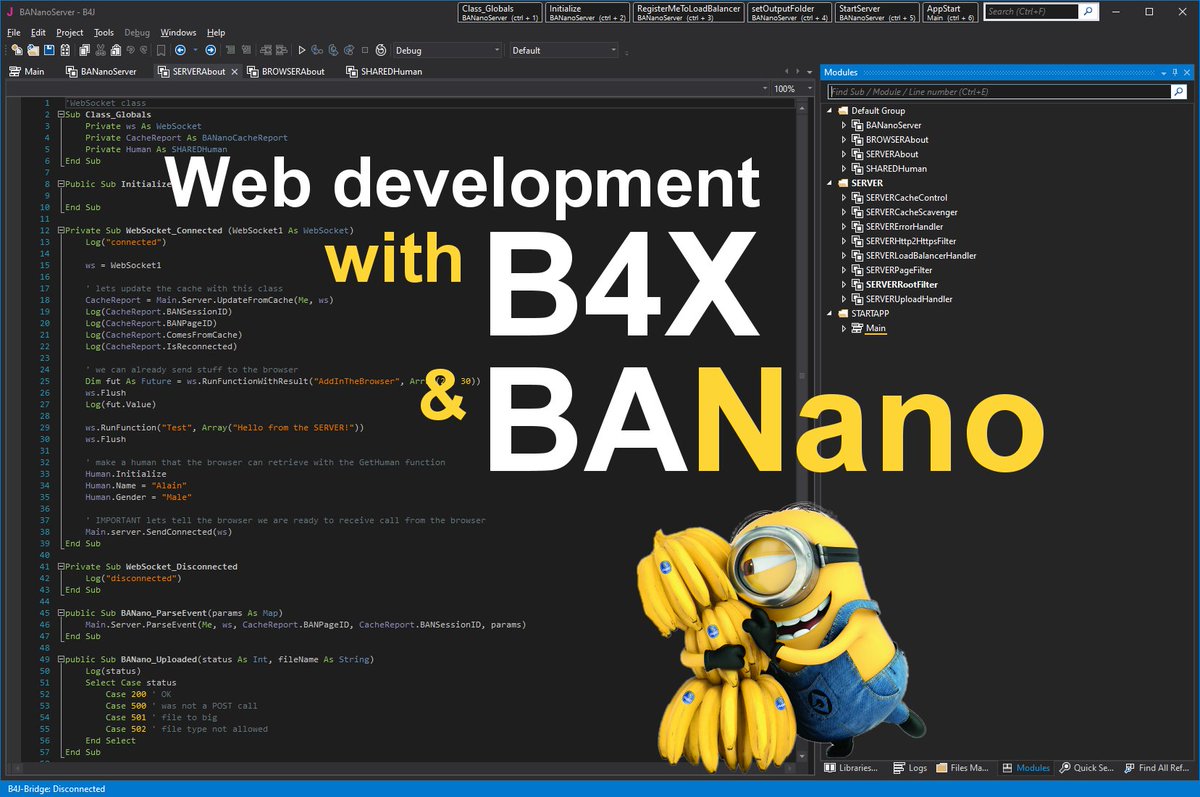Image resolution: width=1200 pixels, height=797 pixels.
Task: Collapse the SERVER group in the Modules tree
Action: tap(830, 183)
